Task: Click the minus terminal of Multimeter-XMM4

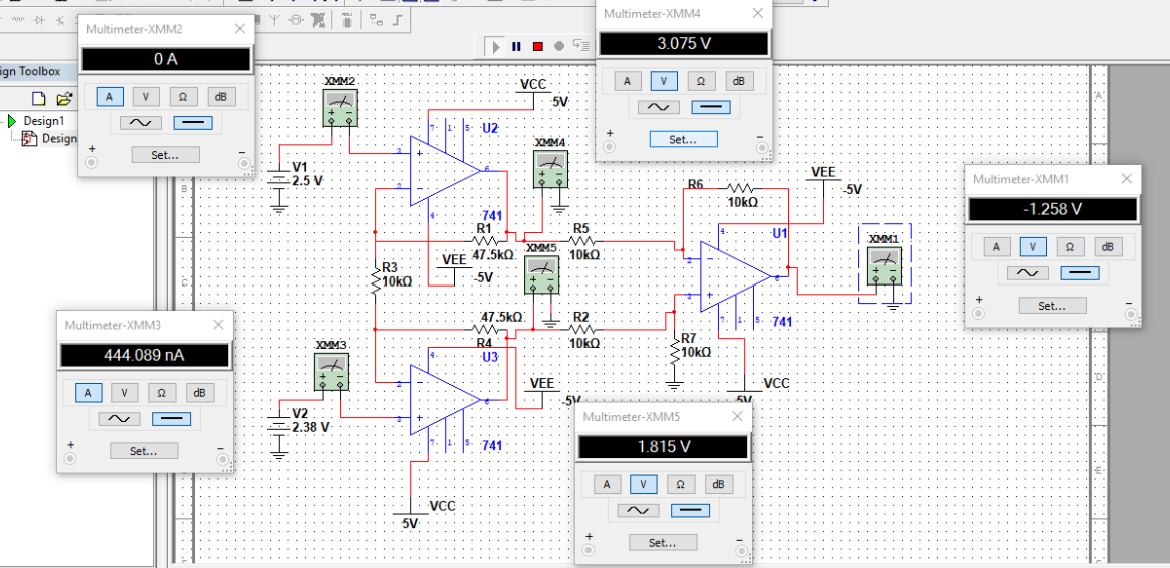Action: click(x=762, y=147)
